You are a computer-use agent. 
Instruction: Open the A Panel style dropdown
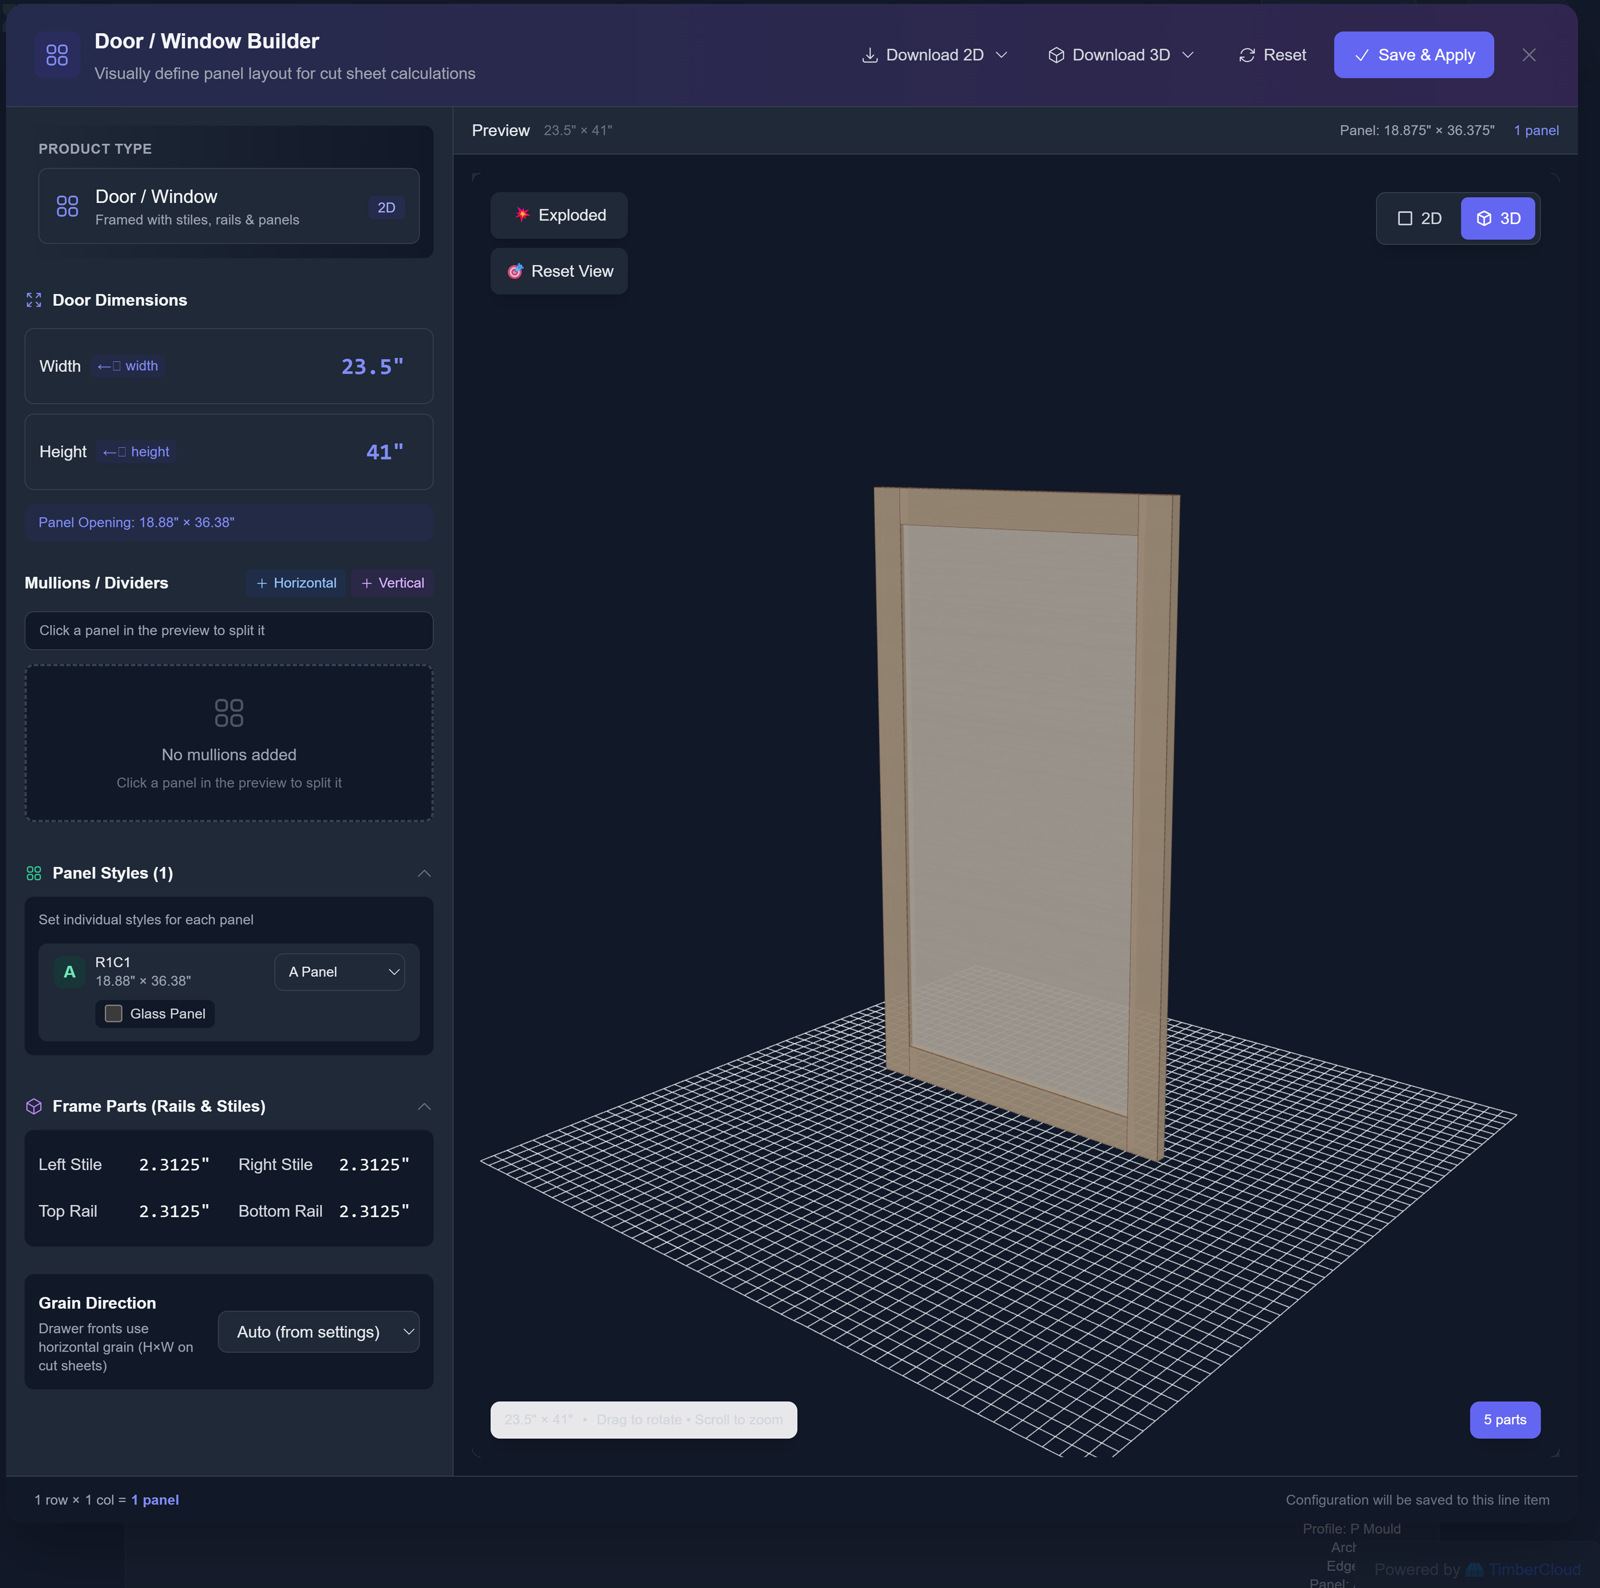(x=340, y=972)
